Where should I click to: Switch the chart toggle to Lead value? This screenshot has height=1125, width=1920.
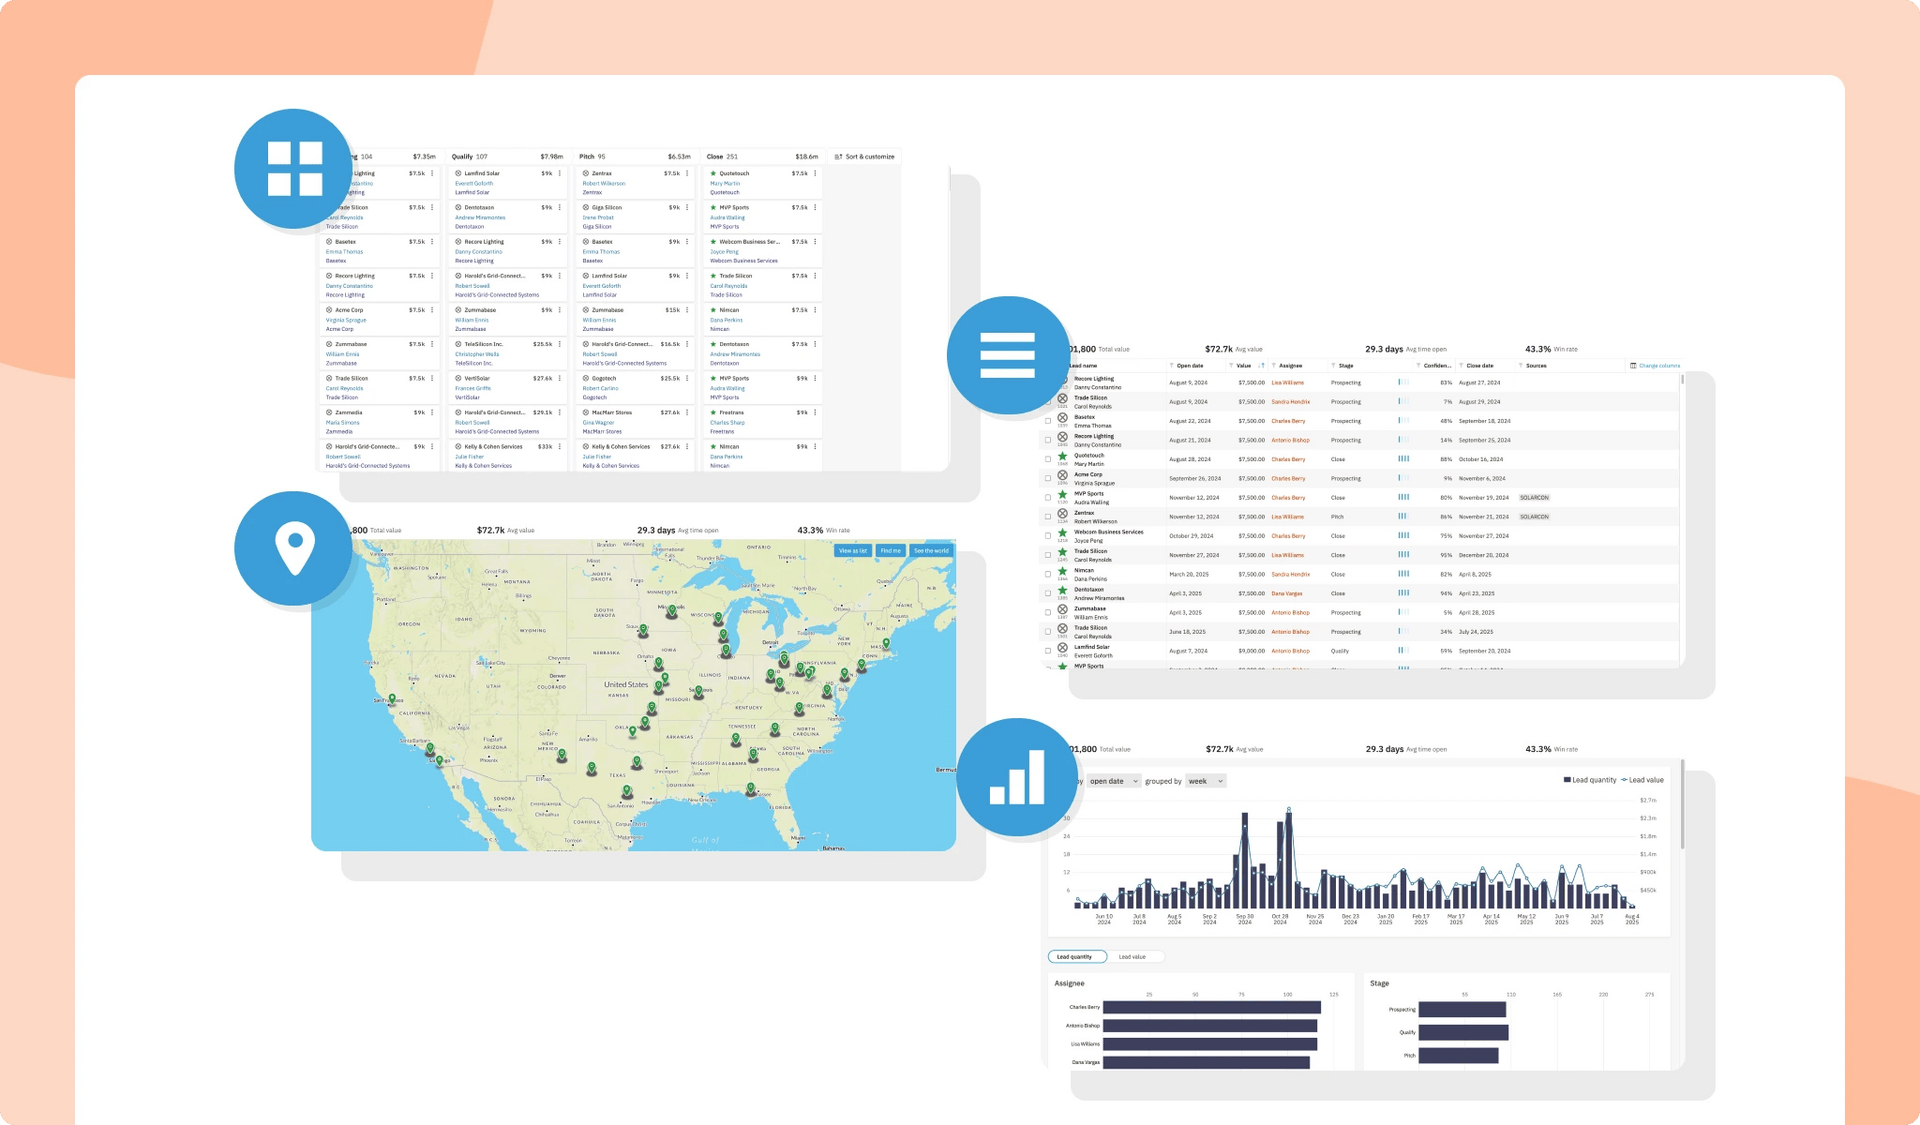(x=1134, y=956)
